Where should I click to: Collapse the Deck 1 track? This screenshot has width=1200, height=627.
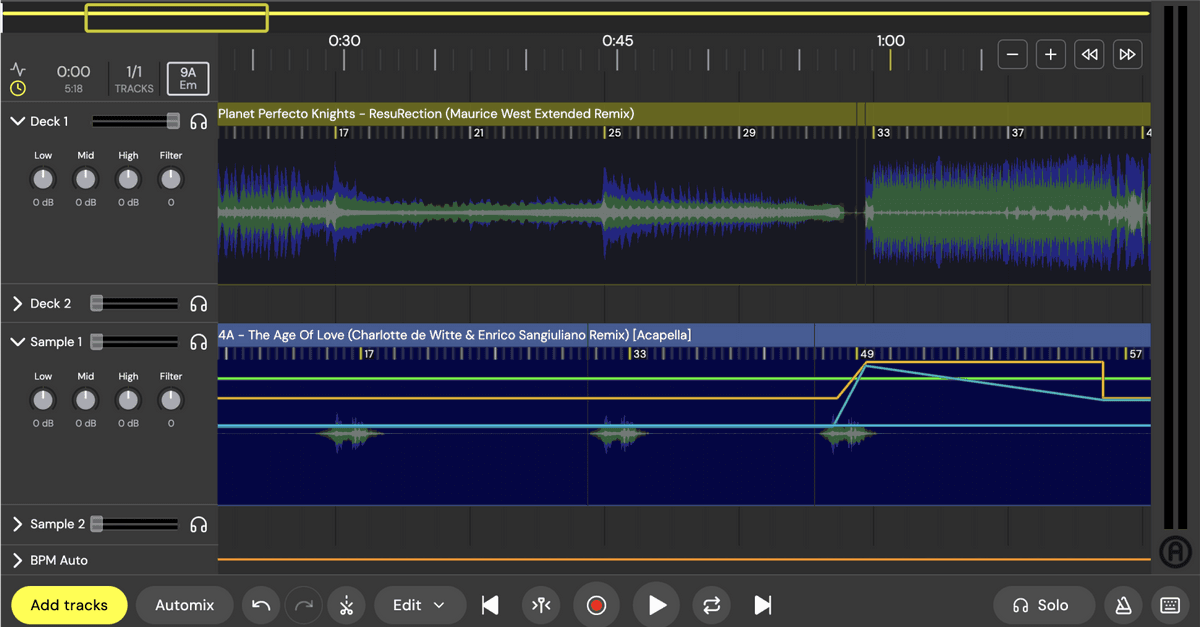(x=17, y=121)
